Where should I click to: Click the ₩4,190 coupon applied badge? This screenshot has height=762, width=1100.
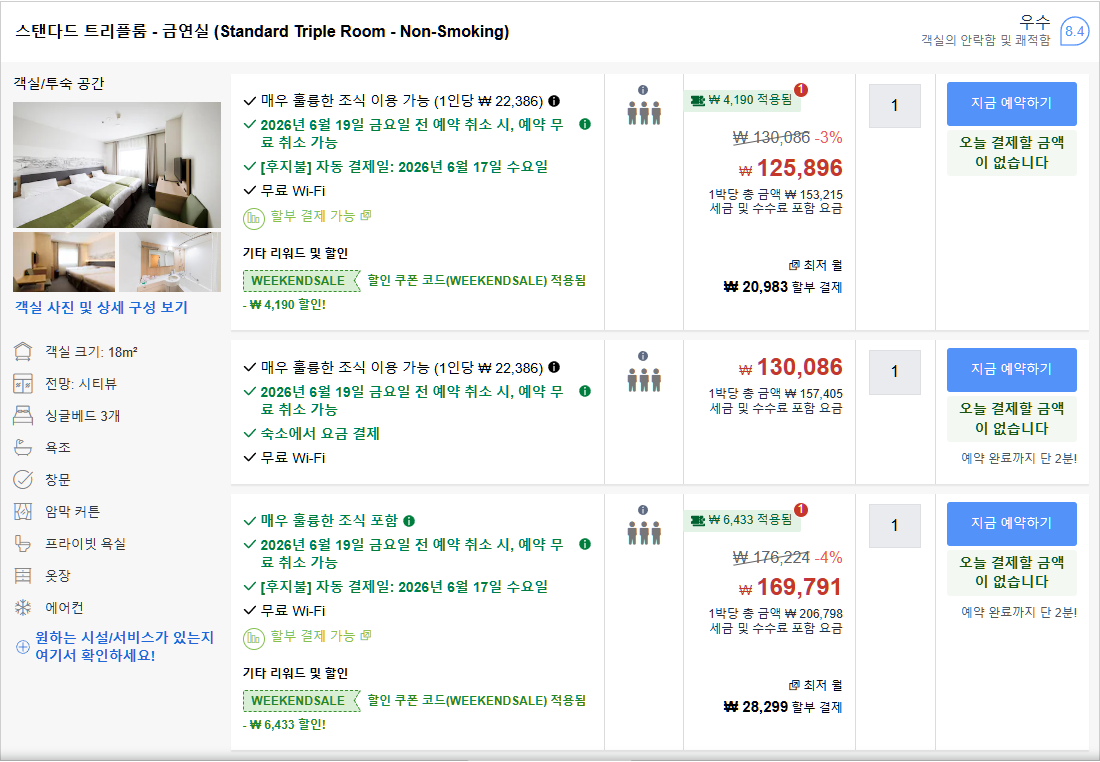pos(742,100)
